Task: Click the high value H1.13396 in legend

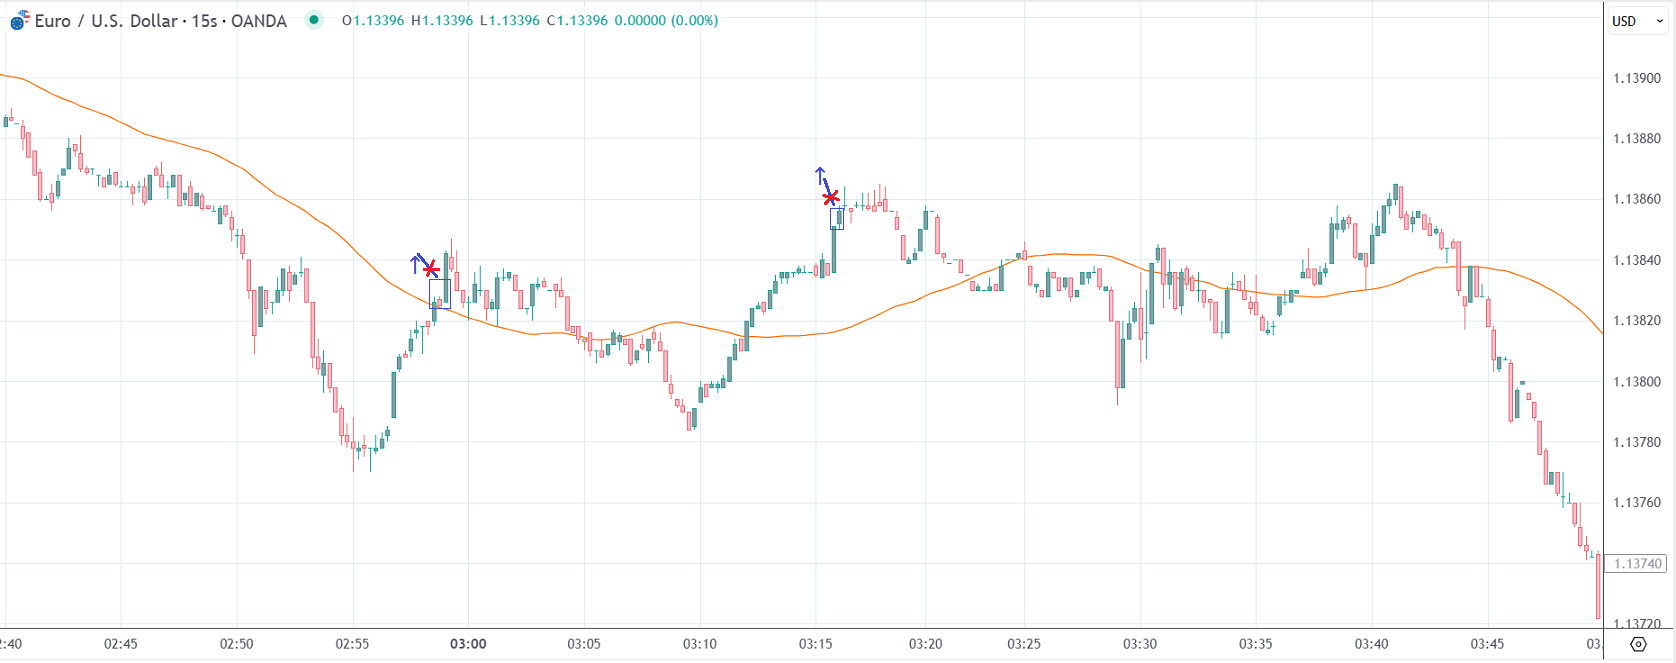Action: 442,20
